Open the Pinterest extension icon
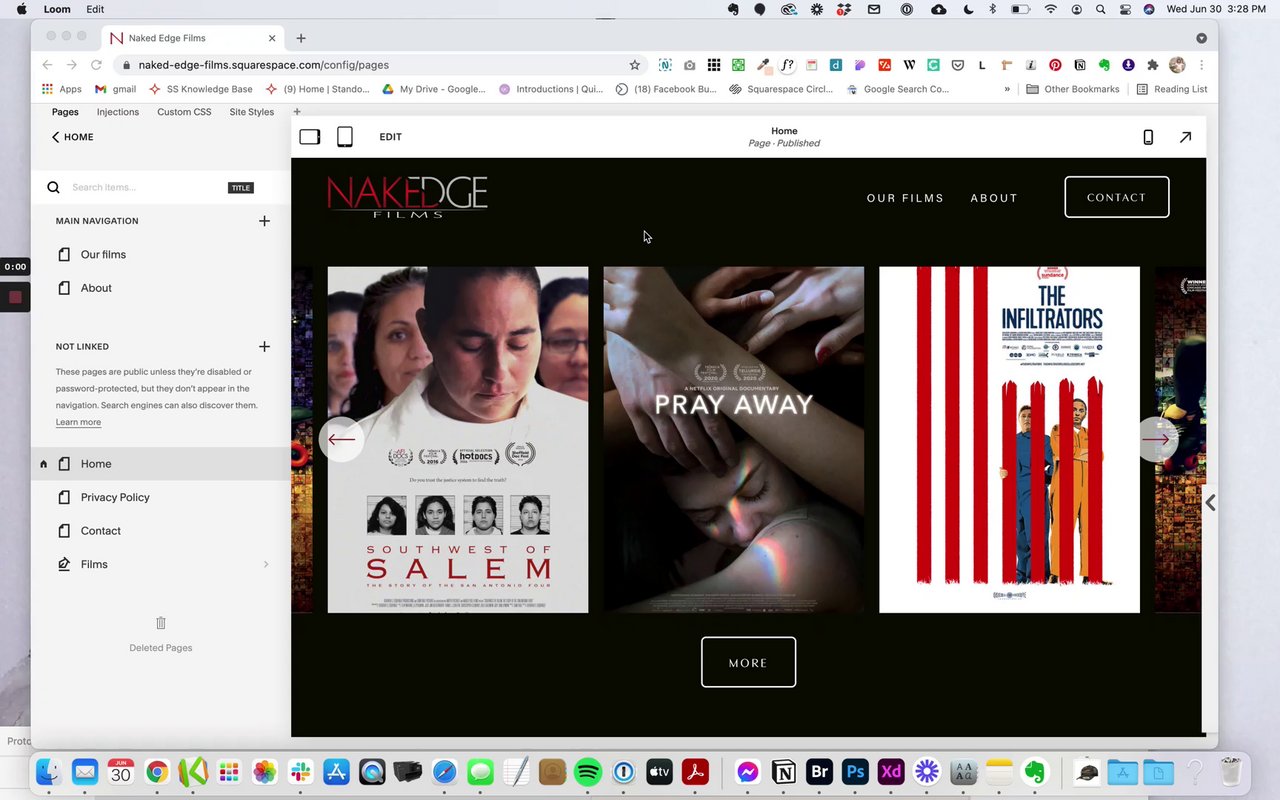 pyautogui.click(x=1055, y=65)
